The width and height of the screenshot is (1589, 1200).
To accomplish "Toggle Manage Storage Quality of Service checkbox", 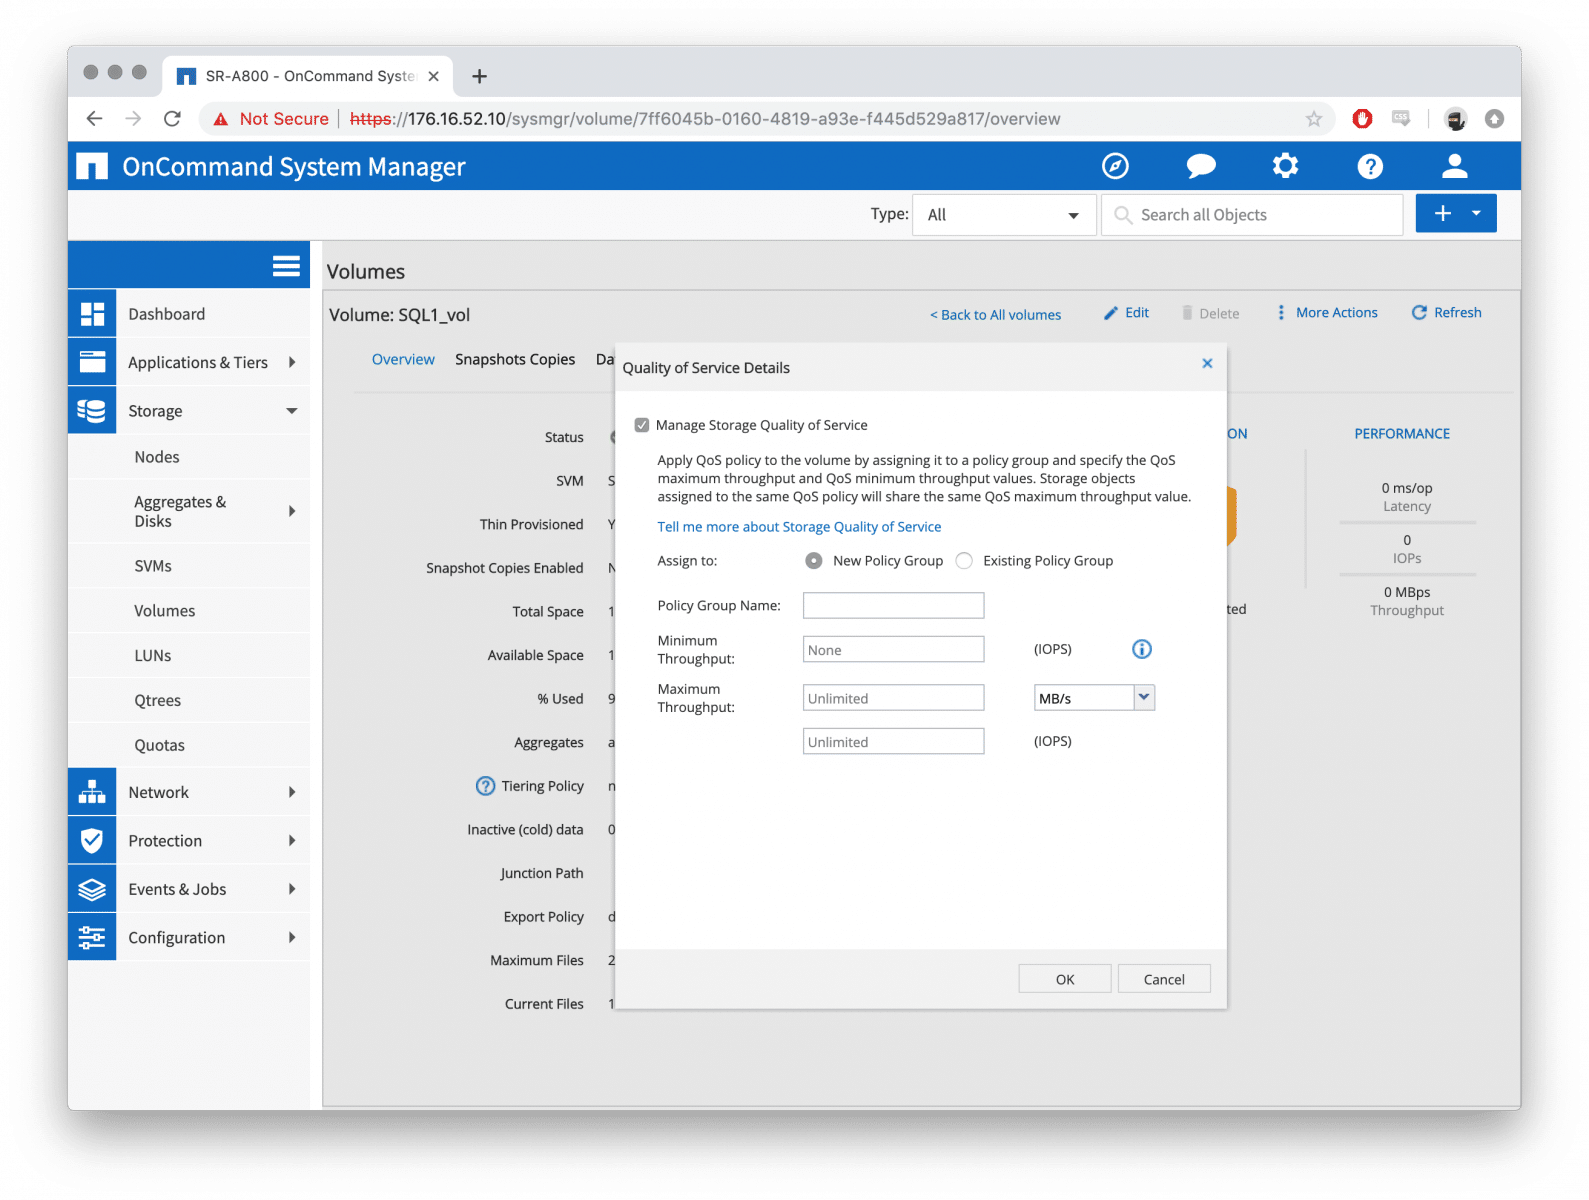I will click(642, 425).
